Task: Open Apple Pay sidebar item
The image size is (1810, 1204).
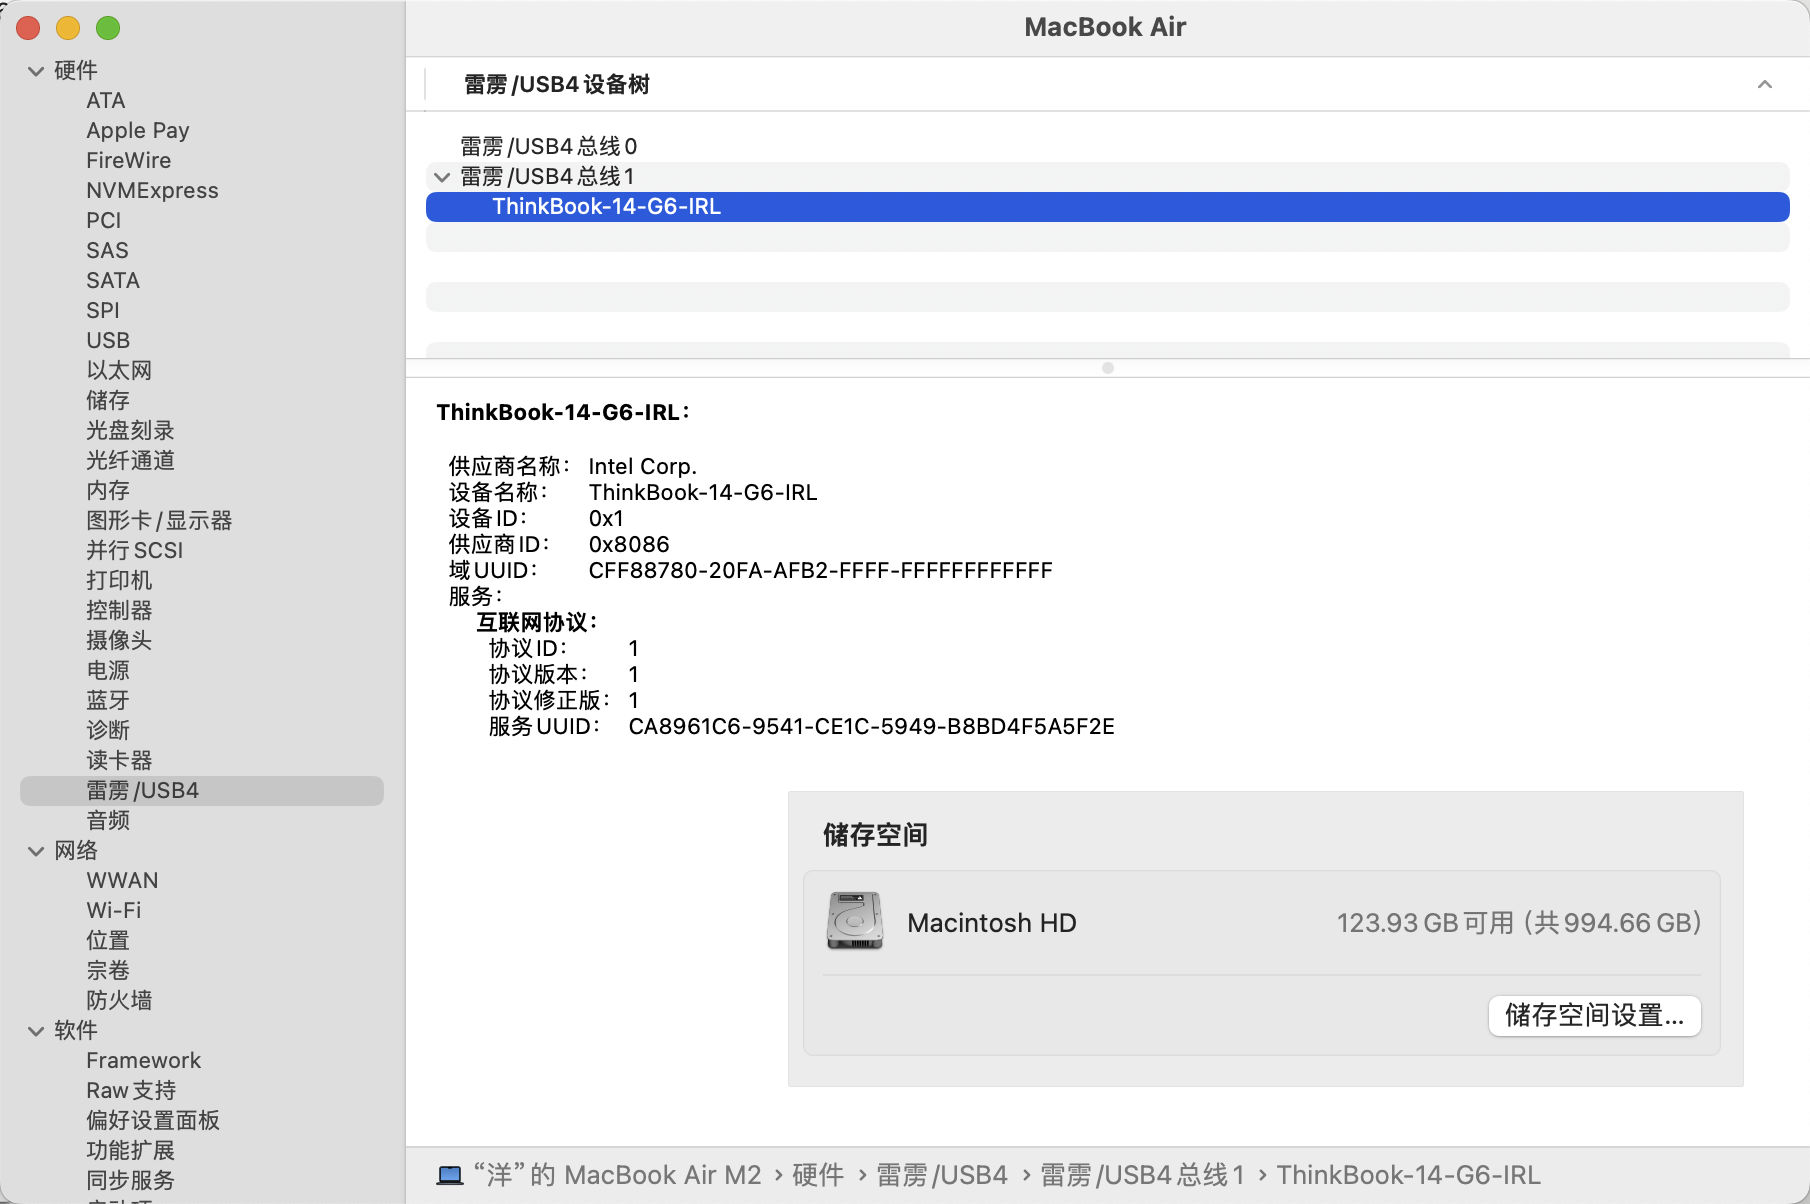Action: (x=138, y=131)
